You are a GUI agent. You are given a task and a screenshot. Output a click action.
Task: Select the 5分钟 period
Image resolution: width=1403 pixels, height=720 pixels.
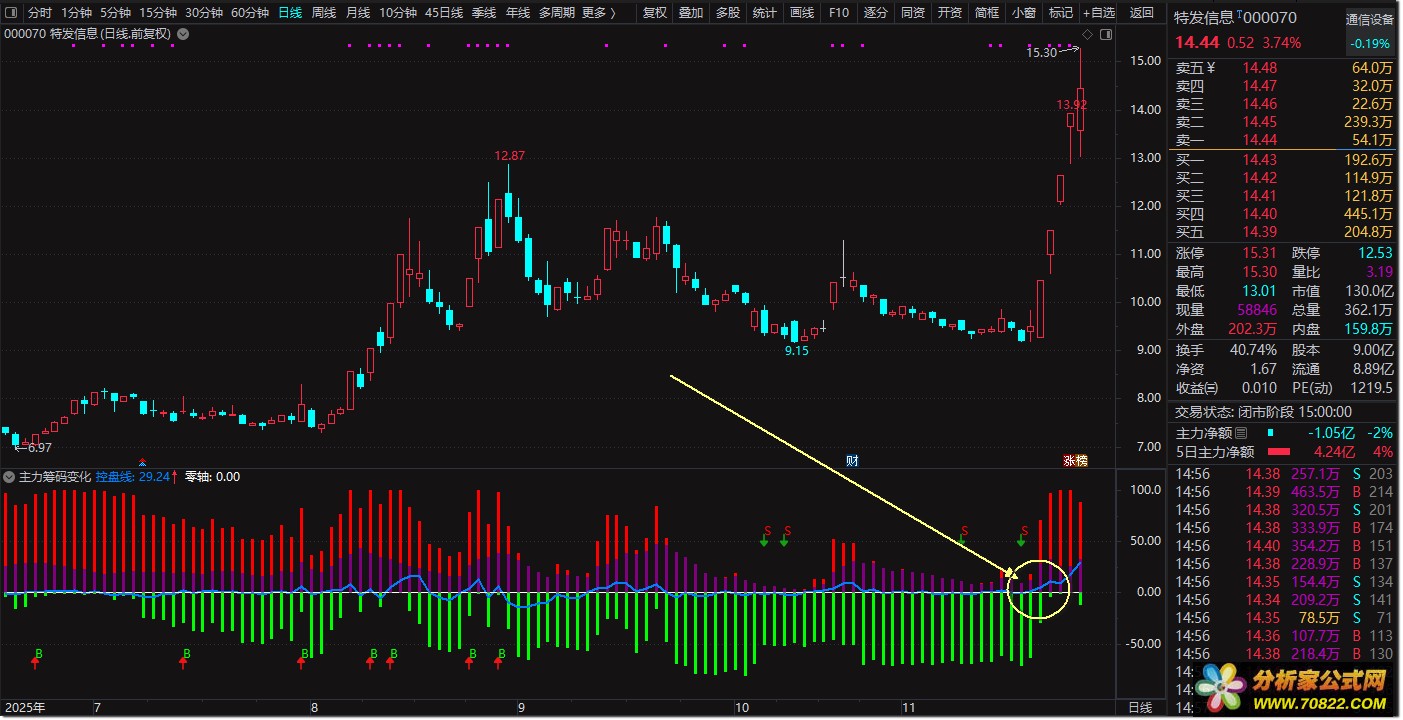[115, 13]
